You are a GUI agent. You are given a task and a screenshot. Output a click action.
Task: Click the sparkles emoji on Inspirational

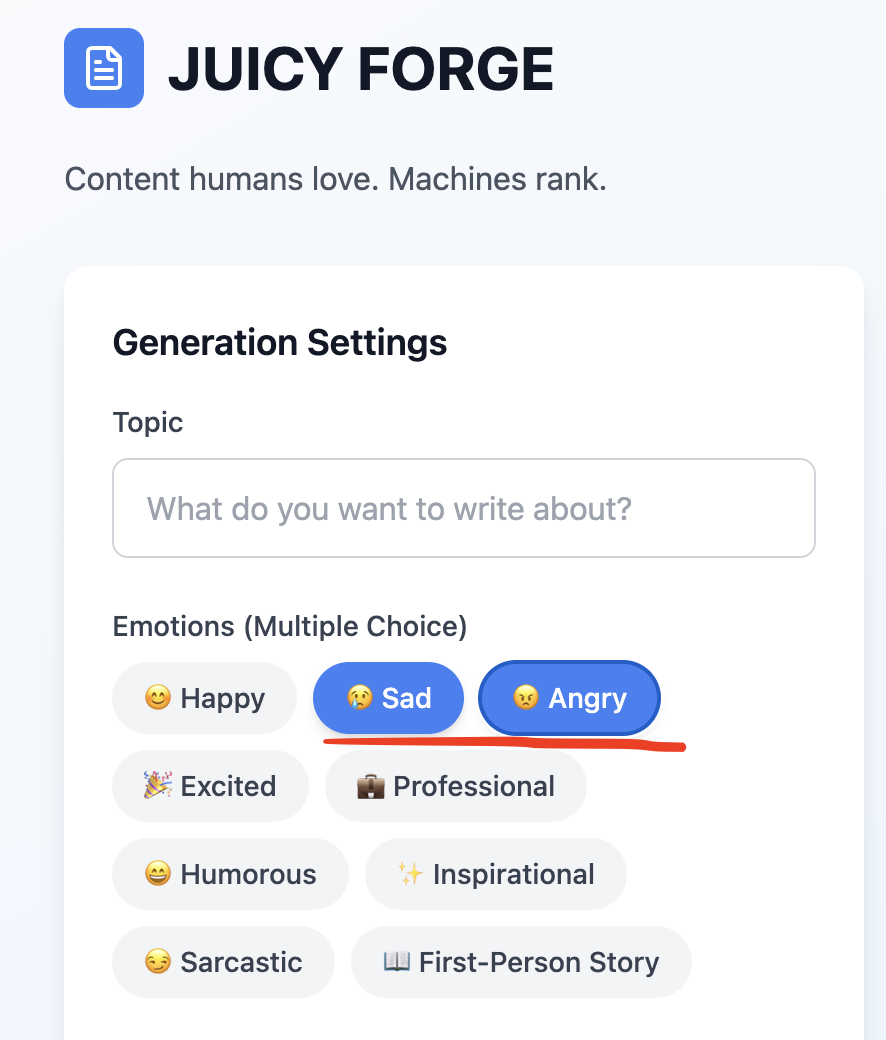(x=411, y=874)
